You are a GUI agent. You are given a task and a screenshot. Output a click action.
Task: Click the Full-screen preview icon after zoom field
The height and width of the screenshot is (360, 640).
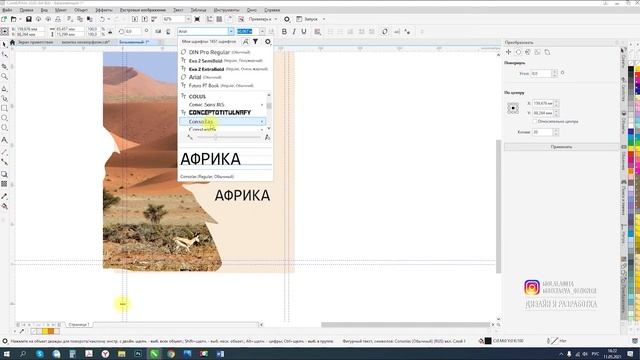coord(198,19)
